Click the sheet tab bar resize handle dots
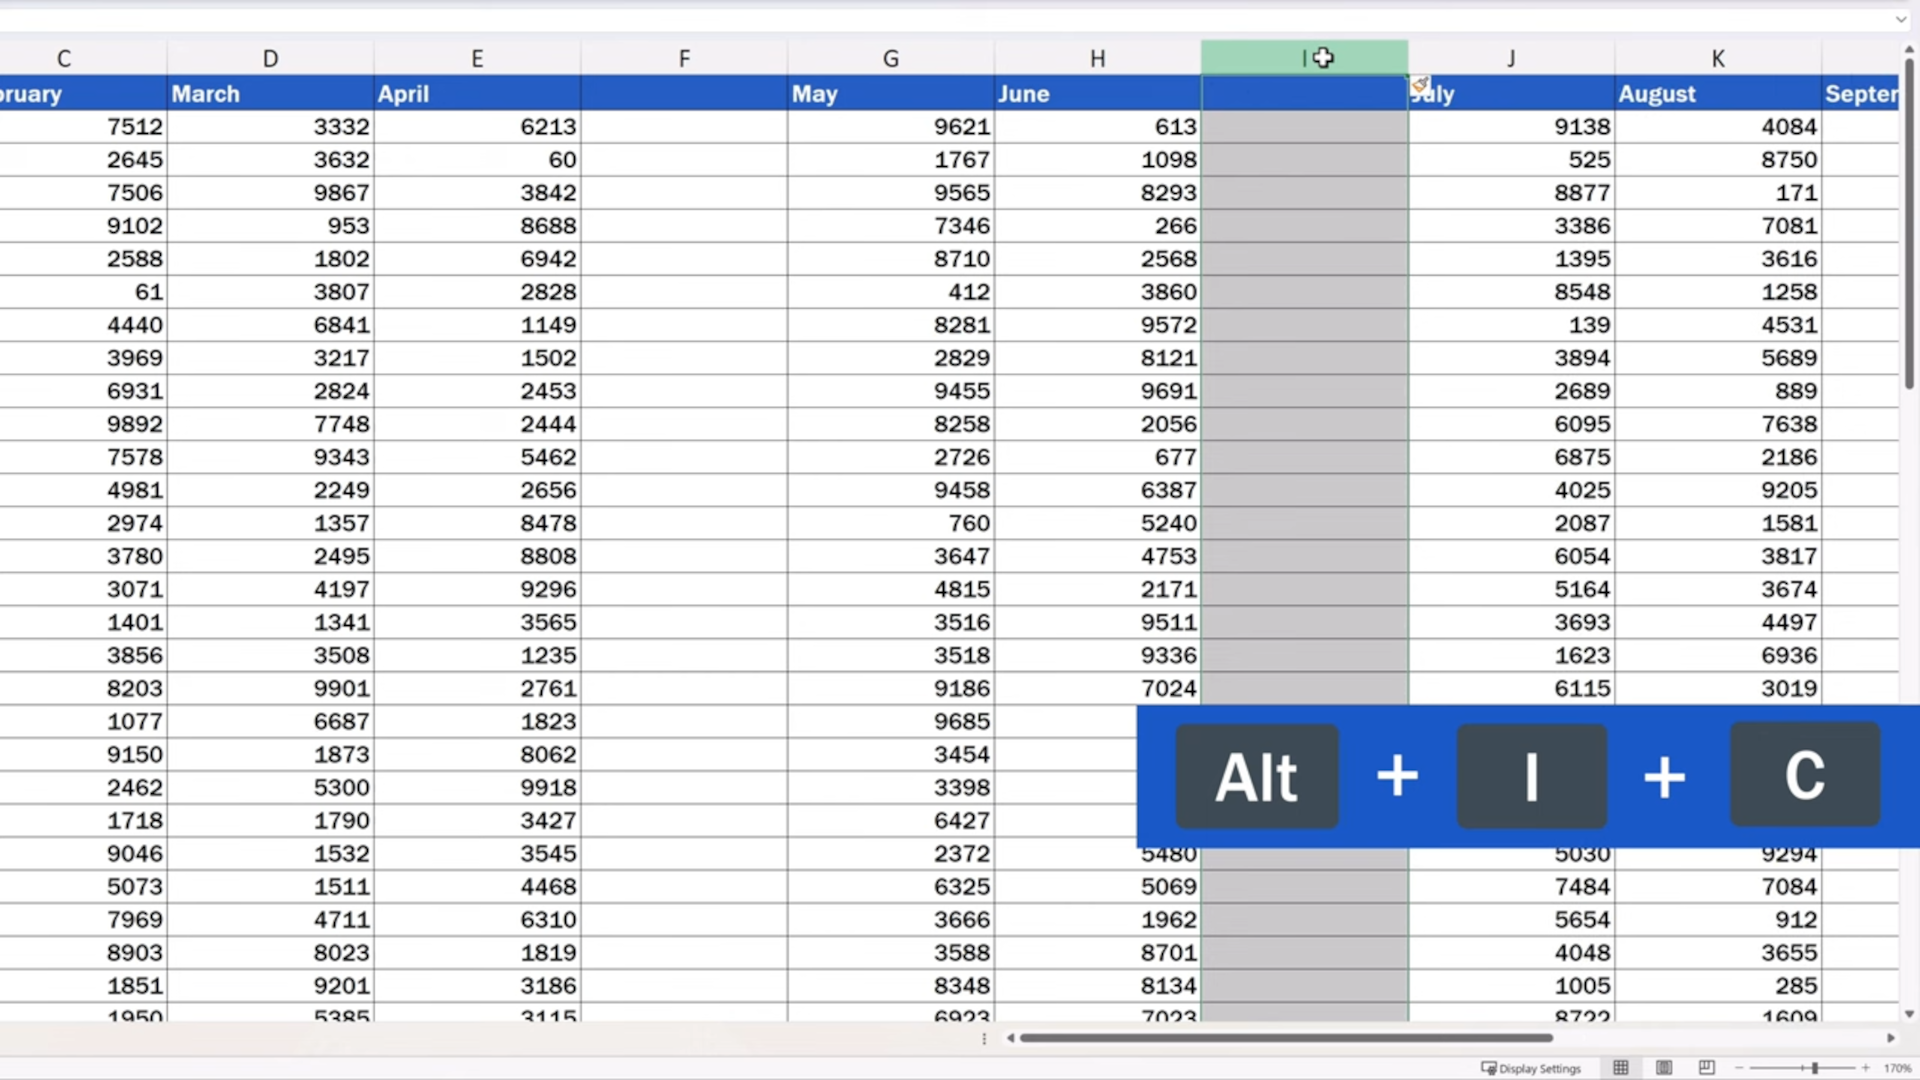The width and height of the screenshot is (1920, 1080). click(x=984, y=1039)
